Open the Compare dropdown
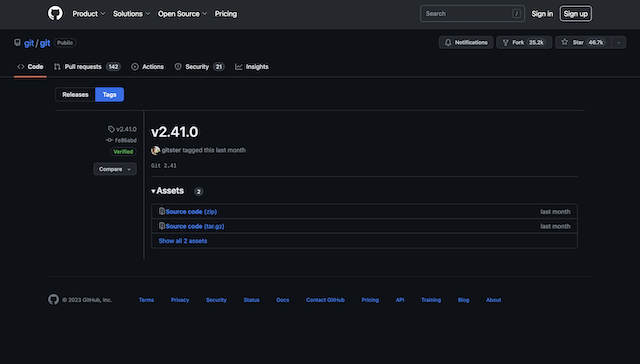The height and width of the screenshot is (364, 640). click(x=115, y=169)
